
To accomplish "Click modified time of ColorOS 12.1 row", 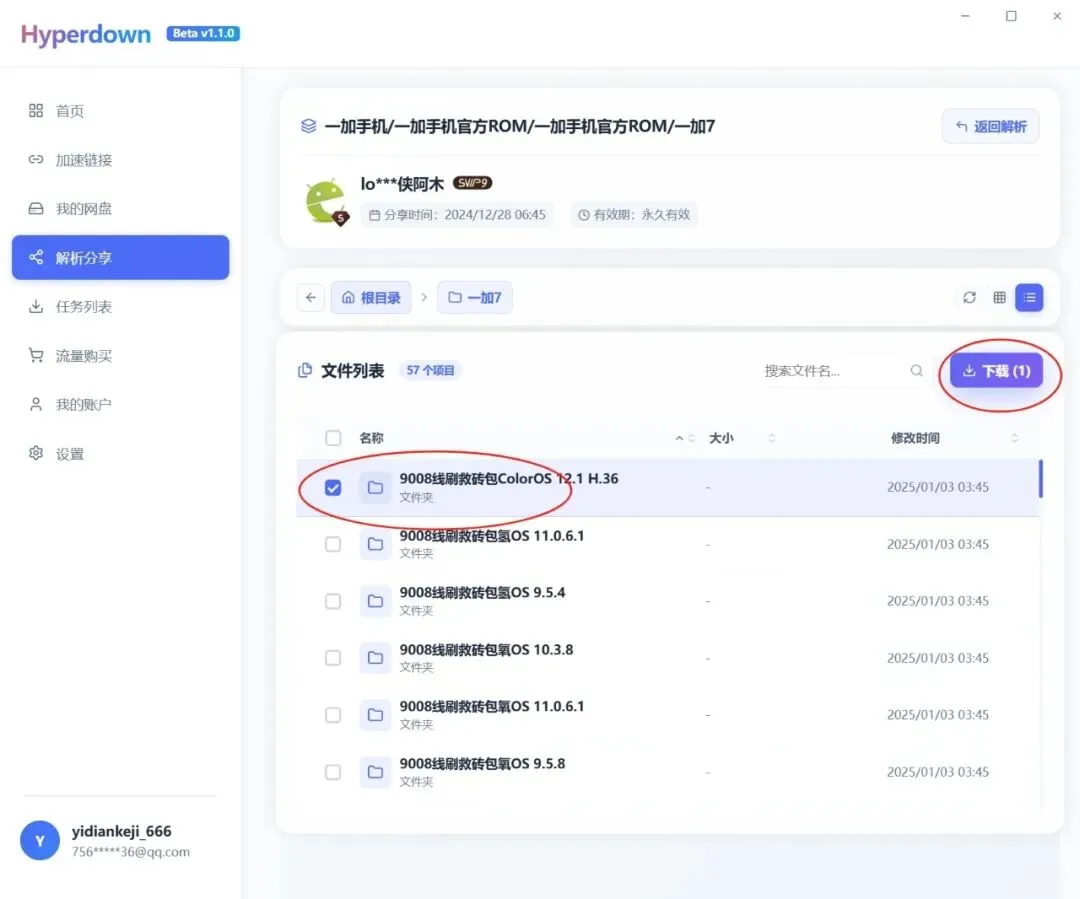I will pyautogui.click(x=938, y=487).
